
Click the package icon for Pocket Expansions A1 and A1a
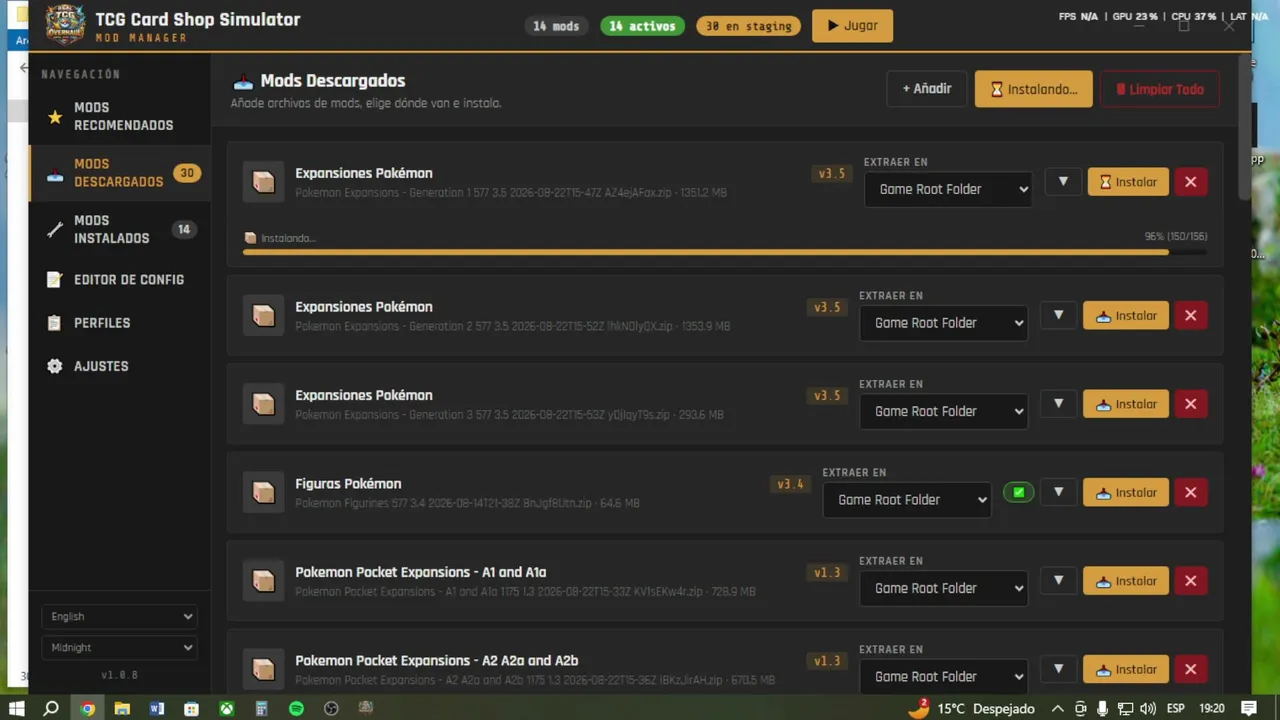pos(263,581)
